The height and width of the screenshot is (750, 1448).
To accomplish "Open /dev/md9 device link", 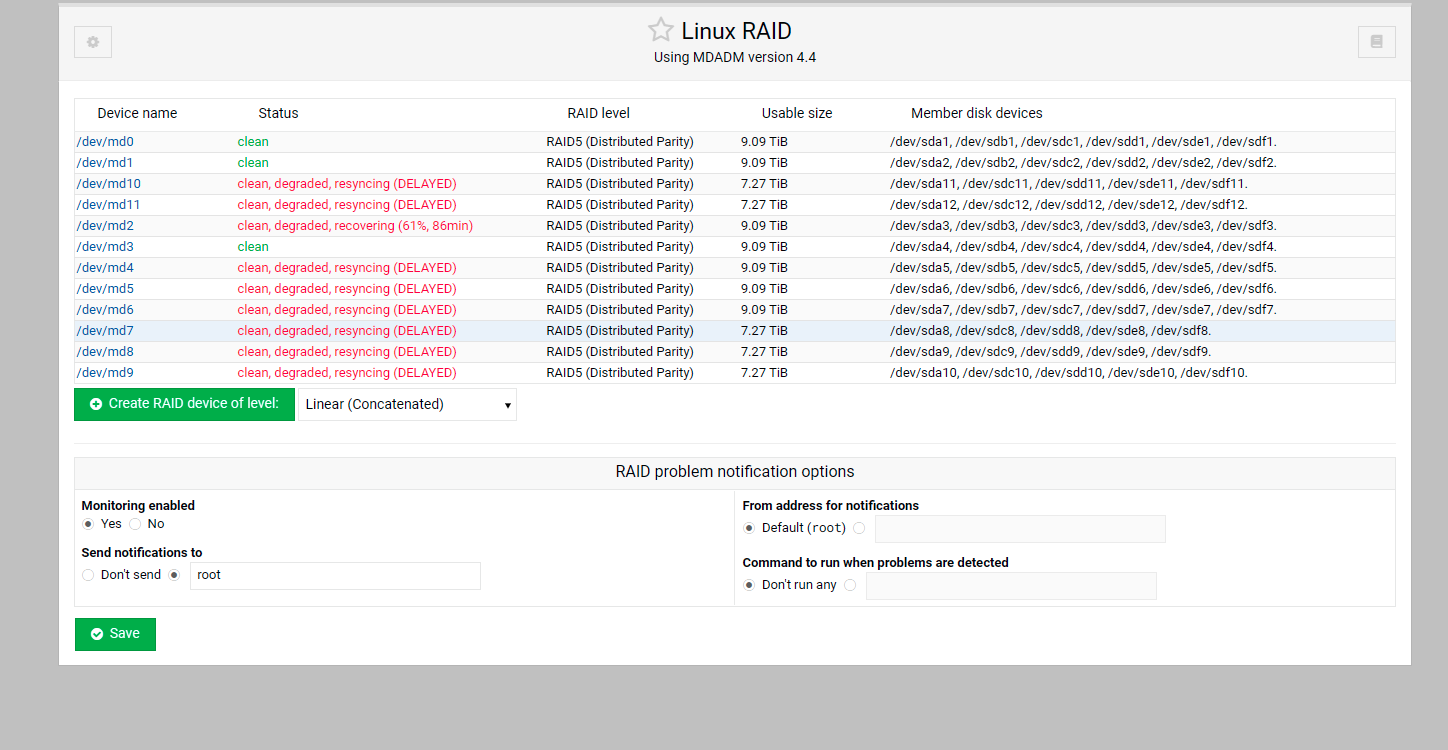I will tap(105, 373).
